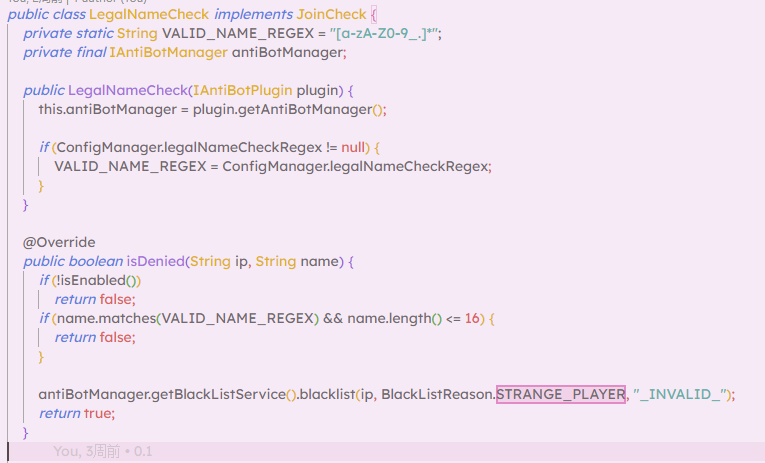Screen dimensions: 765x463
Task: Click name.length call
Action: (x=389, y=319)
